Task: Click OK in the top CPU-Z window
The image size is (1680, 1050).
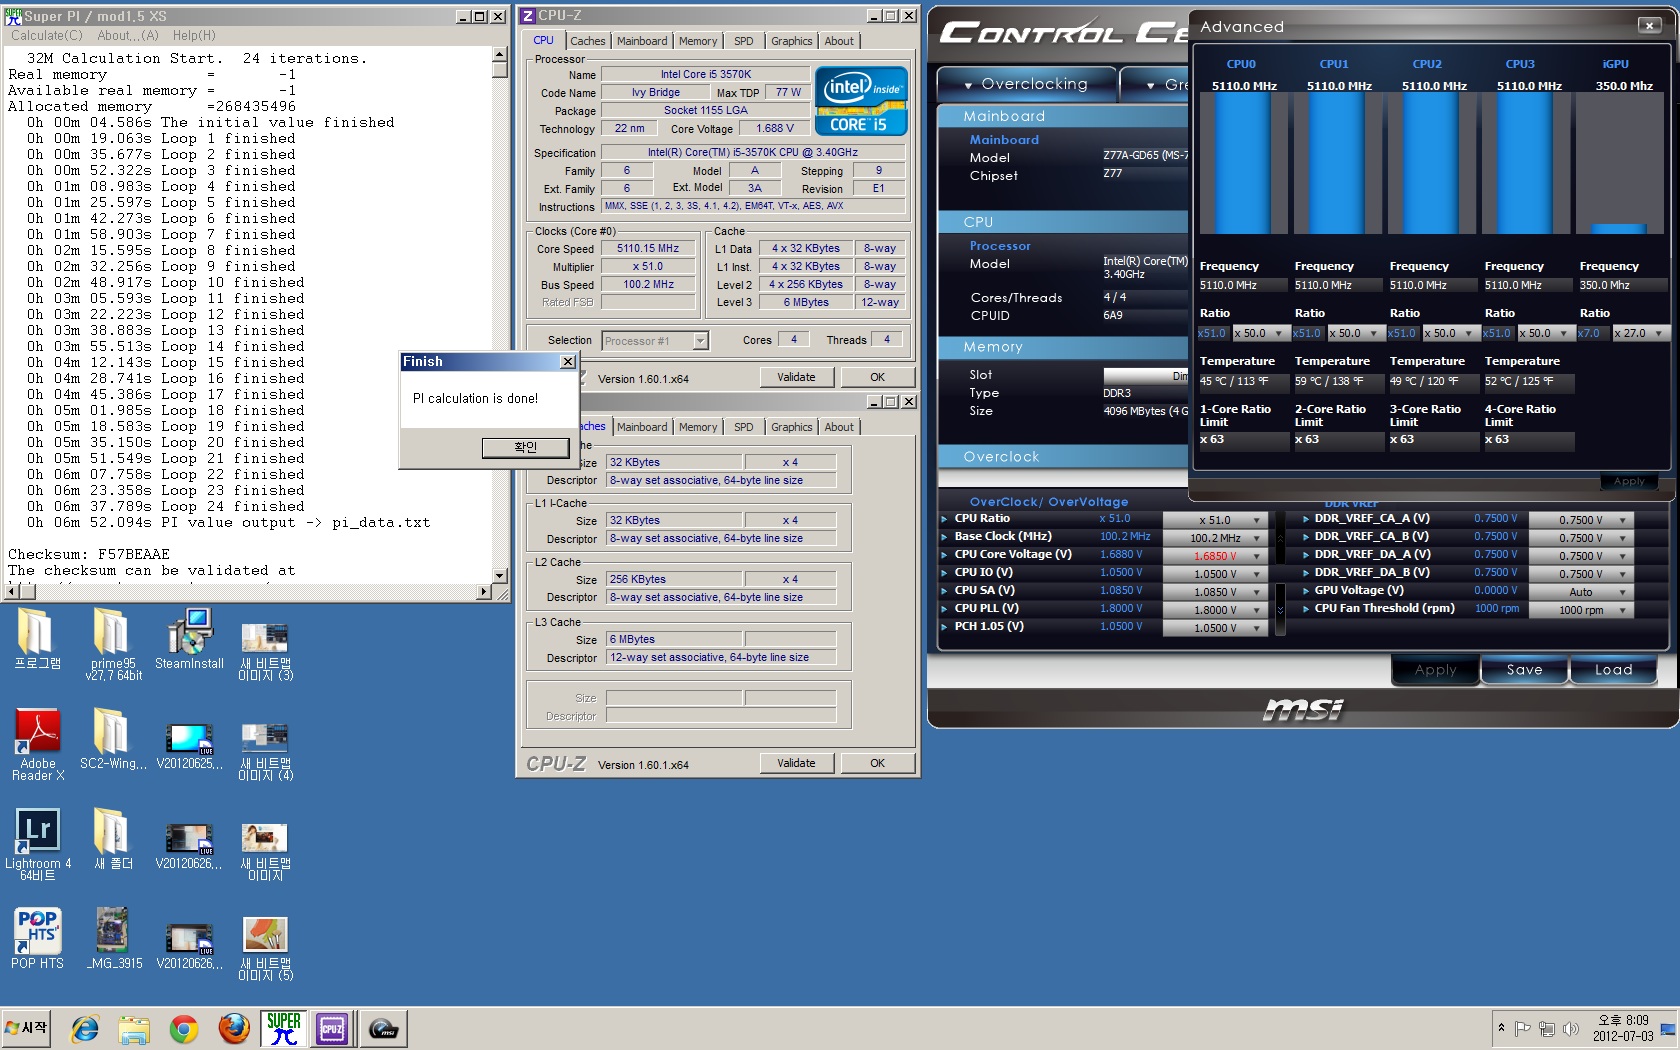Action: (877, 377)
